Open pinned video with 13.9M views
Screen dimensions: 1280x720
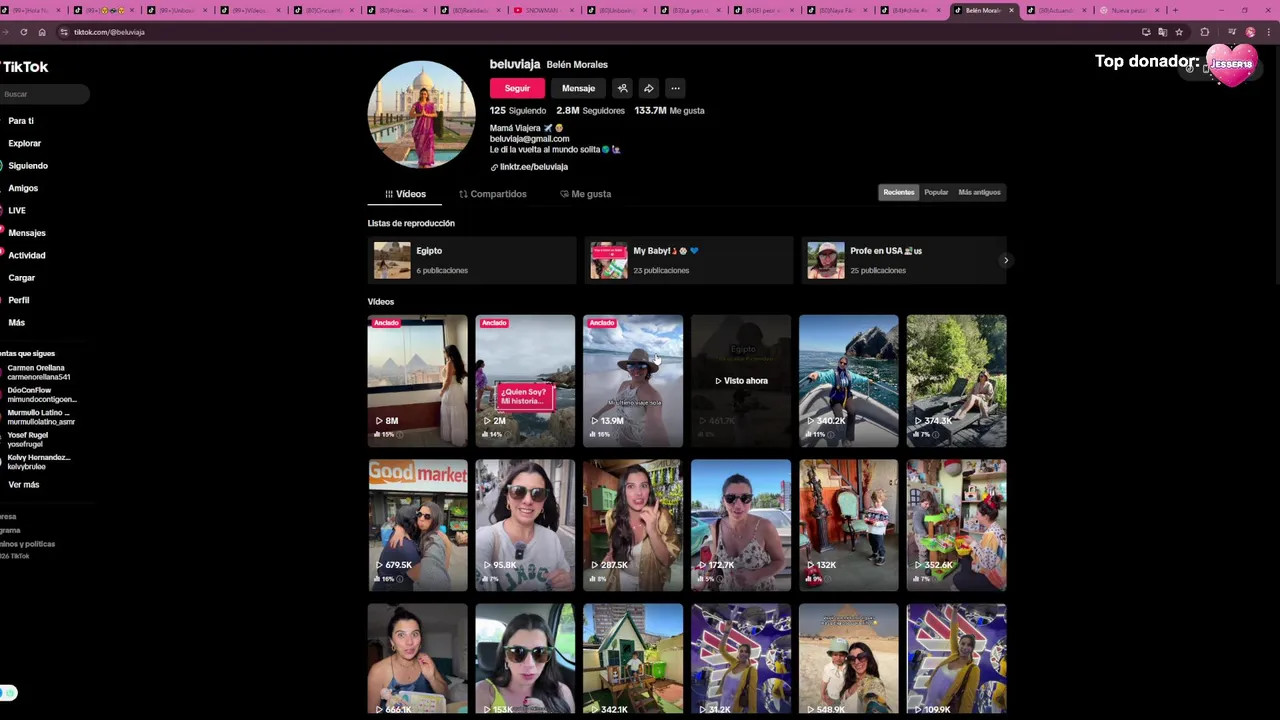click(633, 380)
